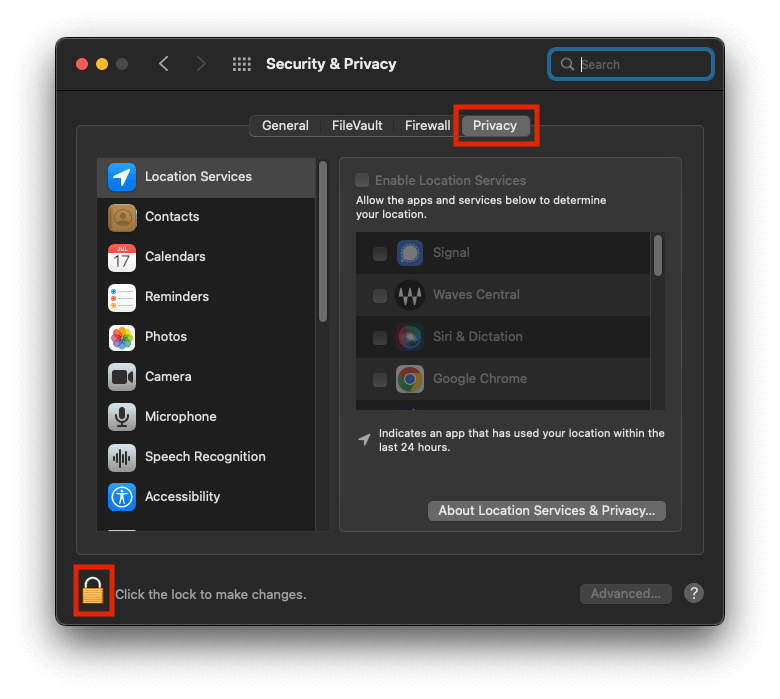Open Reminders privacy category

click(x=176, y=297)
